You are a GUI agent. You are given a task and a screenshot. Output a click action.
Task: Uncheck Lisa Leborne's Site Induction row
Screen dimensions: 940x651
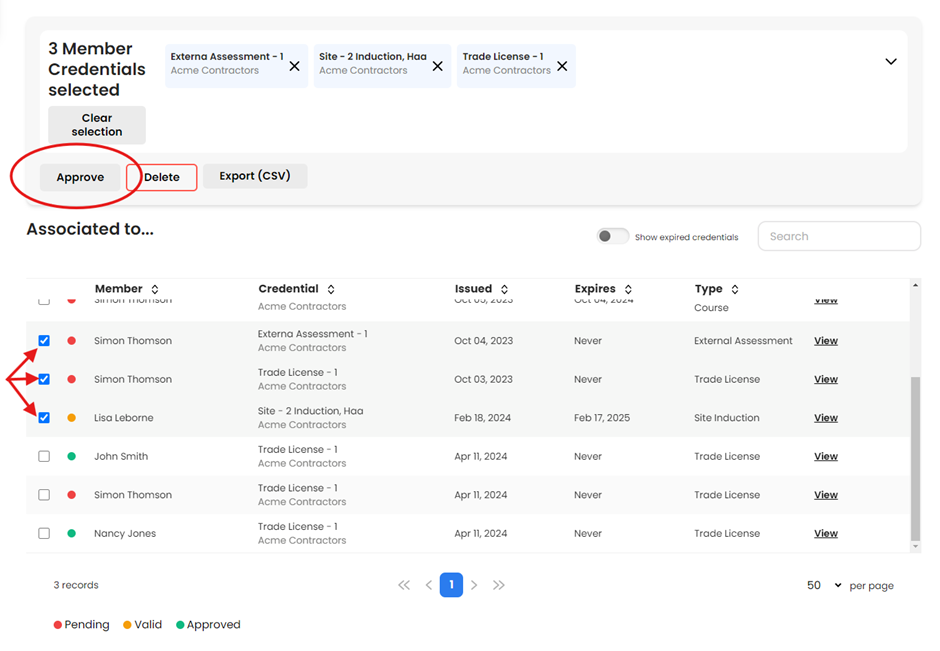click(44, 418)
